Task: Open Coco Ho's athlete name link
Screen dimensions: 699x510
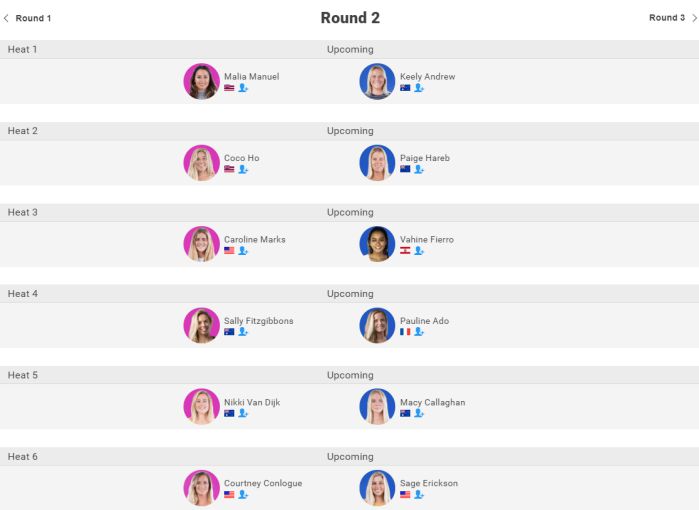Action: pos(241,158)
